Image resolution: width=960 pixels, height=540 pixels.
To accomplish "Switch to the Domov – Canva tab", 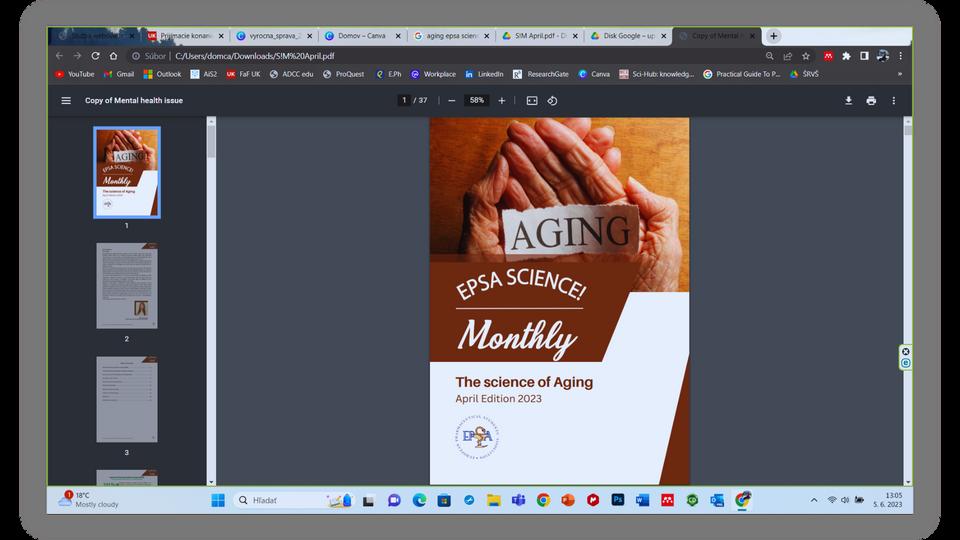I will (x=362, y=36).
